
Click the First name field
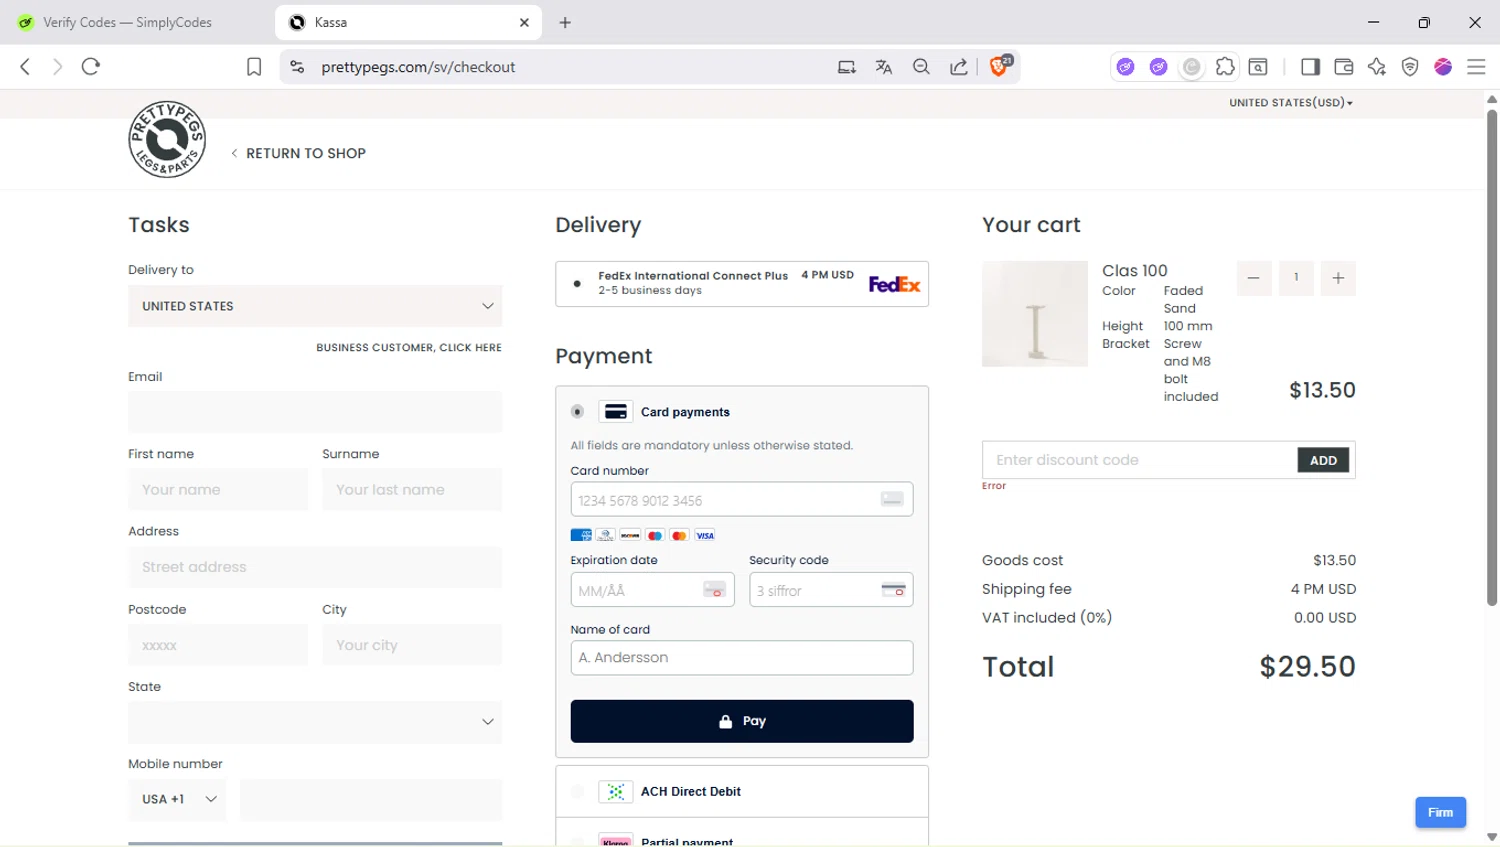(218, 490)
